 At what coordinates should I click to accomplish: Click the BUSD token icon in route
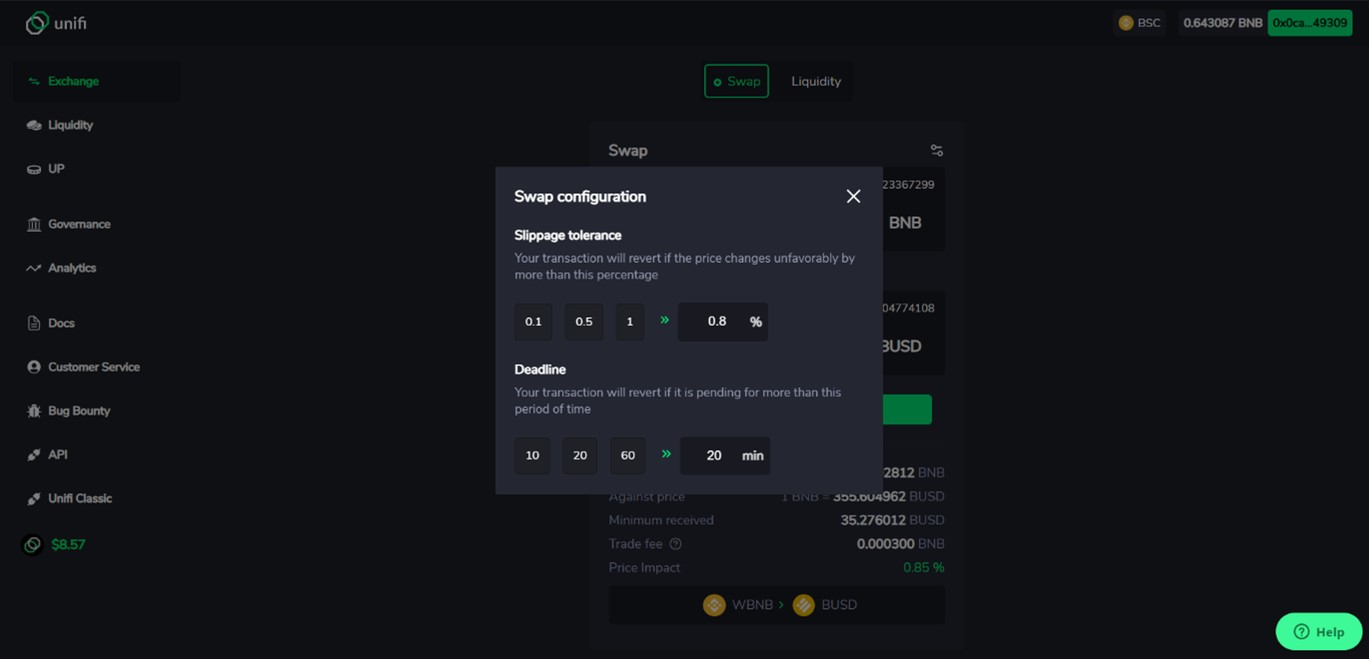pos(804,605)
